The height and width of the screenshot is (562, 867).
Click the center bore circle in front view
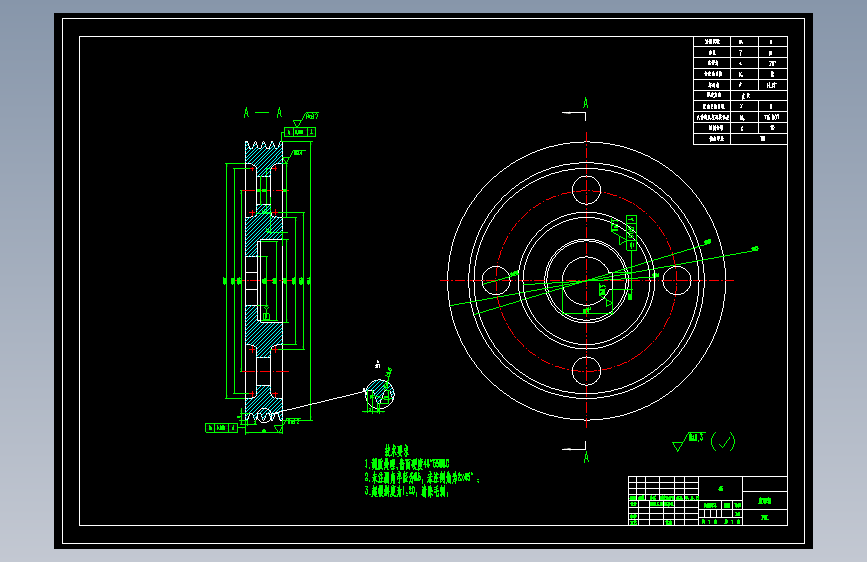[x=586, y=280]
